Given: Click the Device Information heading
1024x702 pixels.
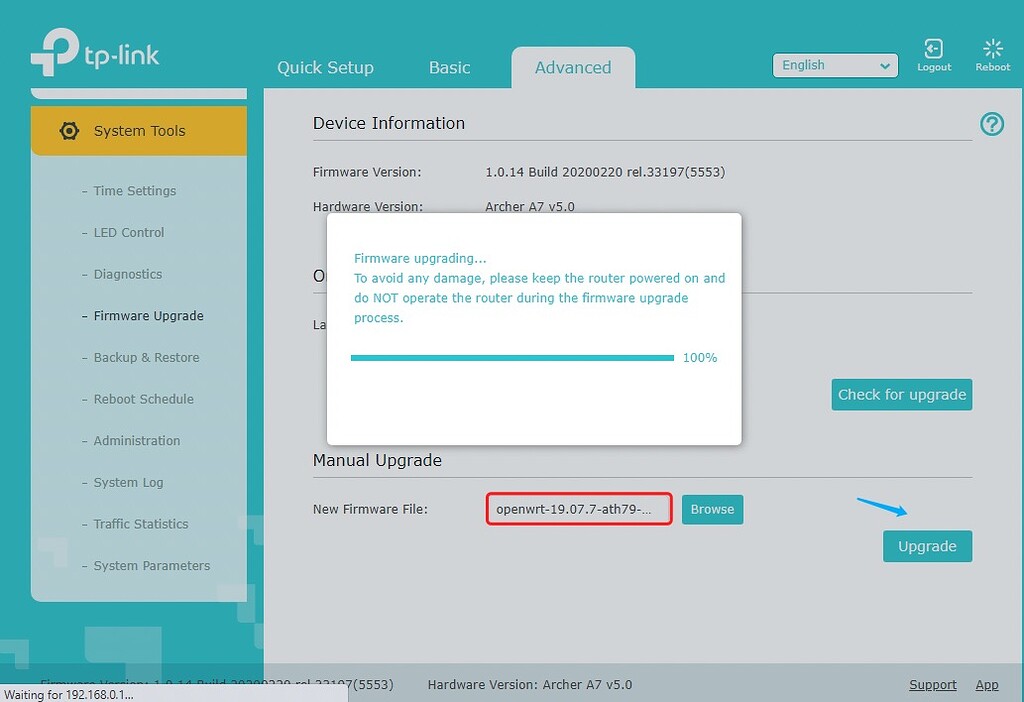Looking at the screenshot, I should [389, 123].
